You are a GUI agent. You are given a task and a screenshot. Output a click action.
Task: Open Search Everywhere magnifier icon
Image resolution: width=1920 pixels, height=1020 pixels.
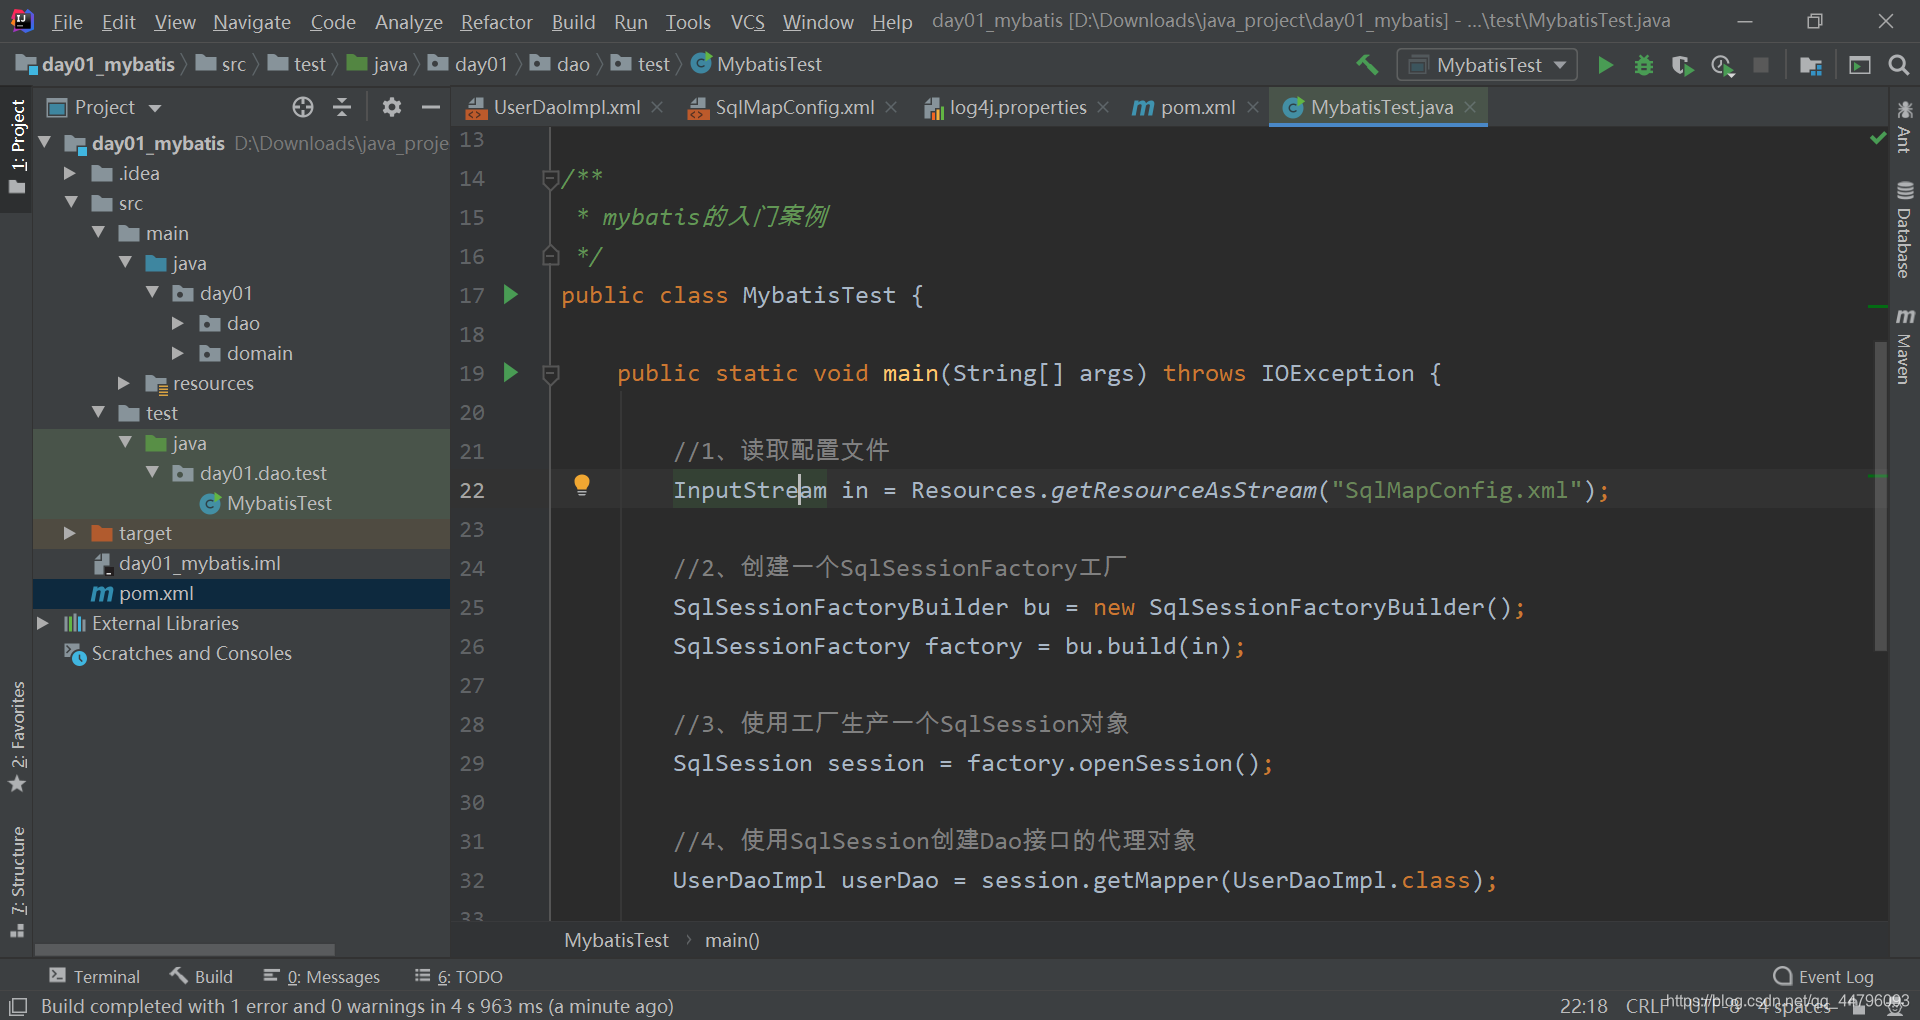point(1898,65)
